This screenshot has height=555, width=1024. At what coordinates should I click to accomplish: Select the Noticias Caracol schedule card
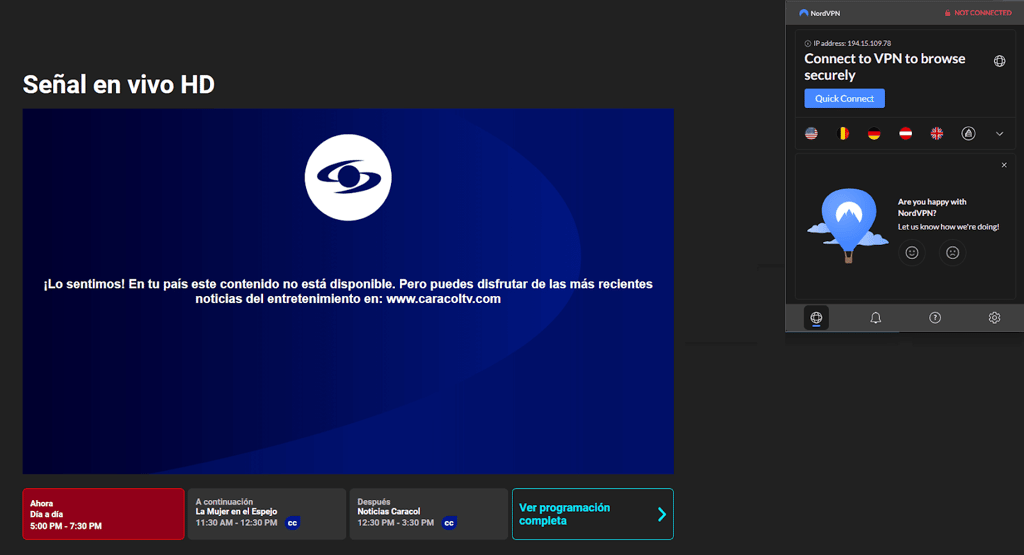pyautogui.click(x=428, y=514)
